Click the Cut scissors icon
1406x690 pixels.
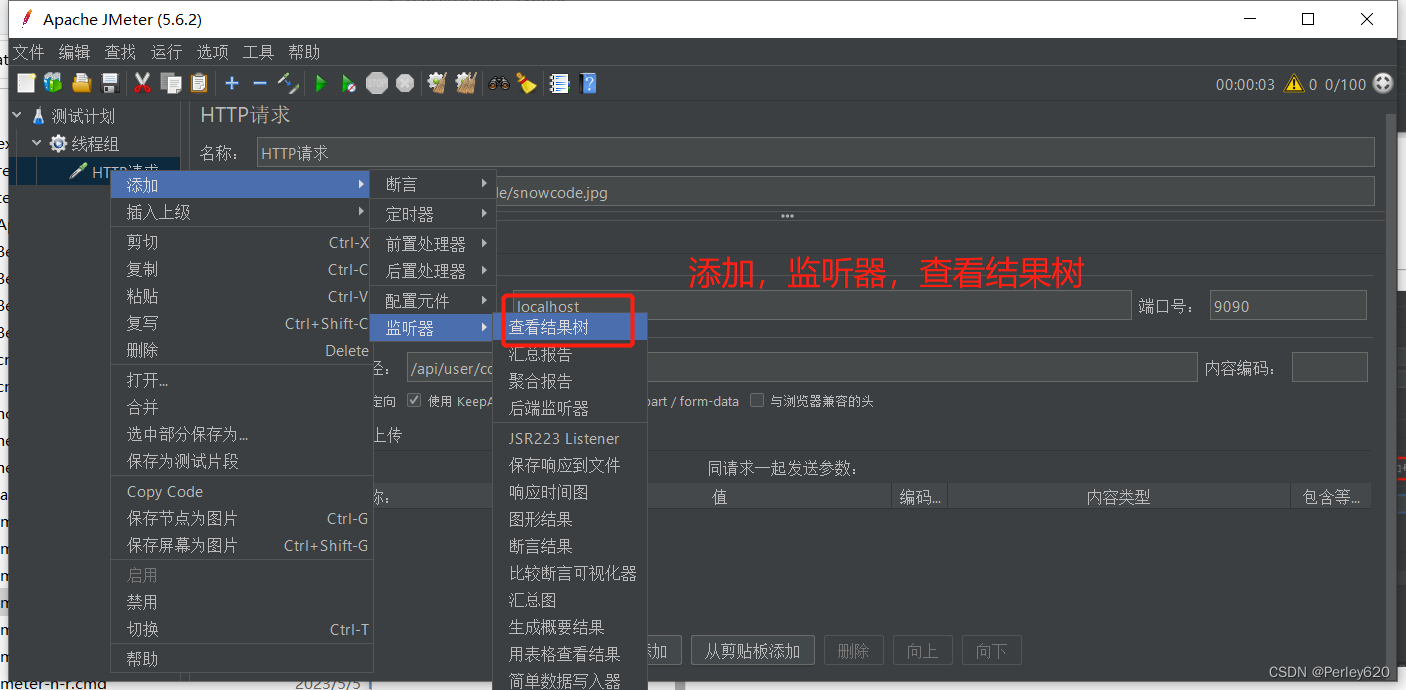(143, 84)
